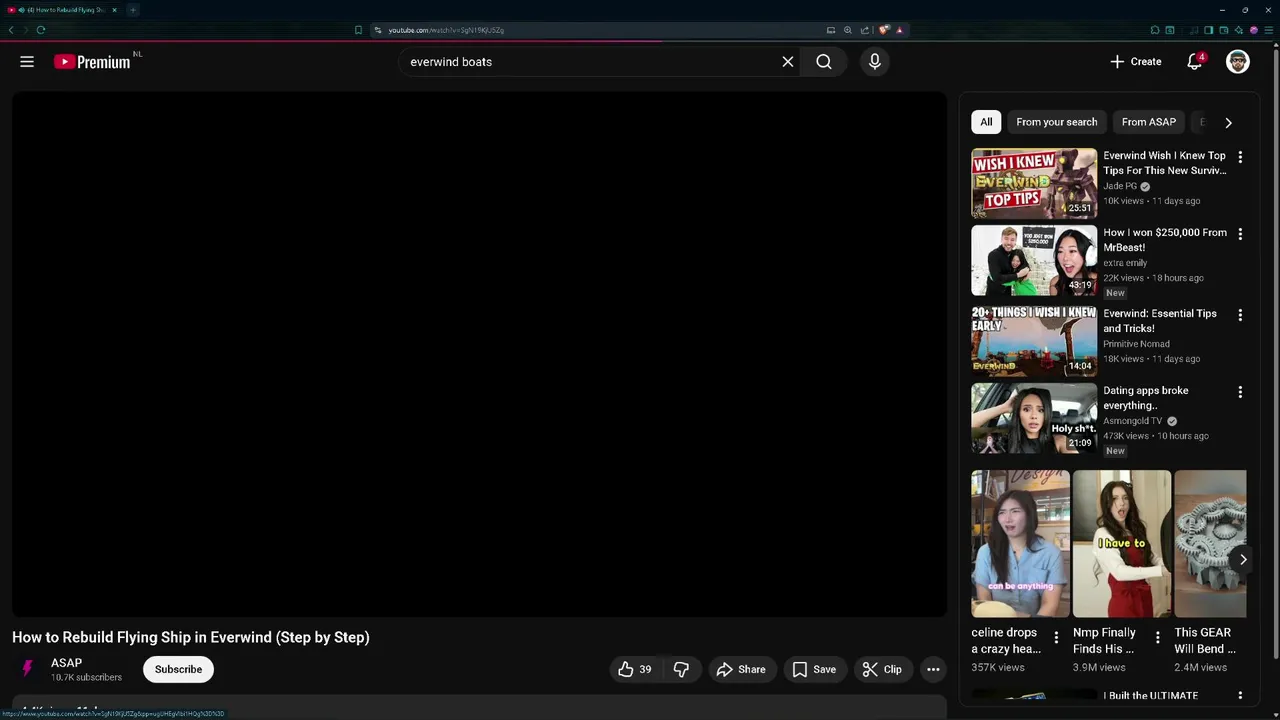
Task: Subscribe to the ASAP channel
Action: click(x=178, y=669)
